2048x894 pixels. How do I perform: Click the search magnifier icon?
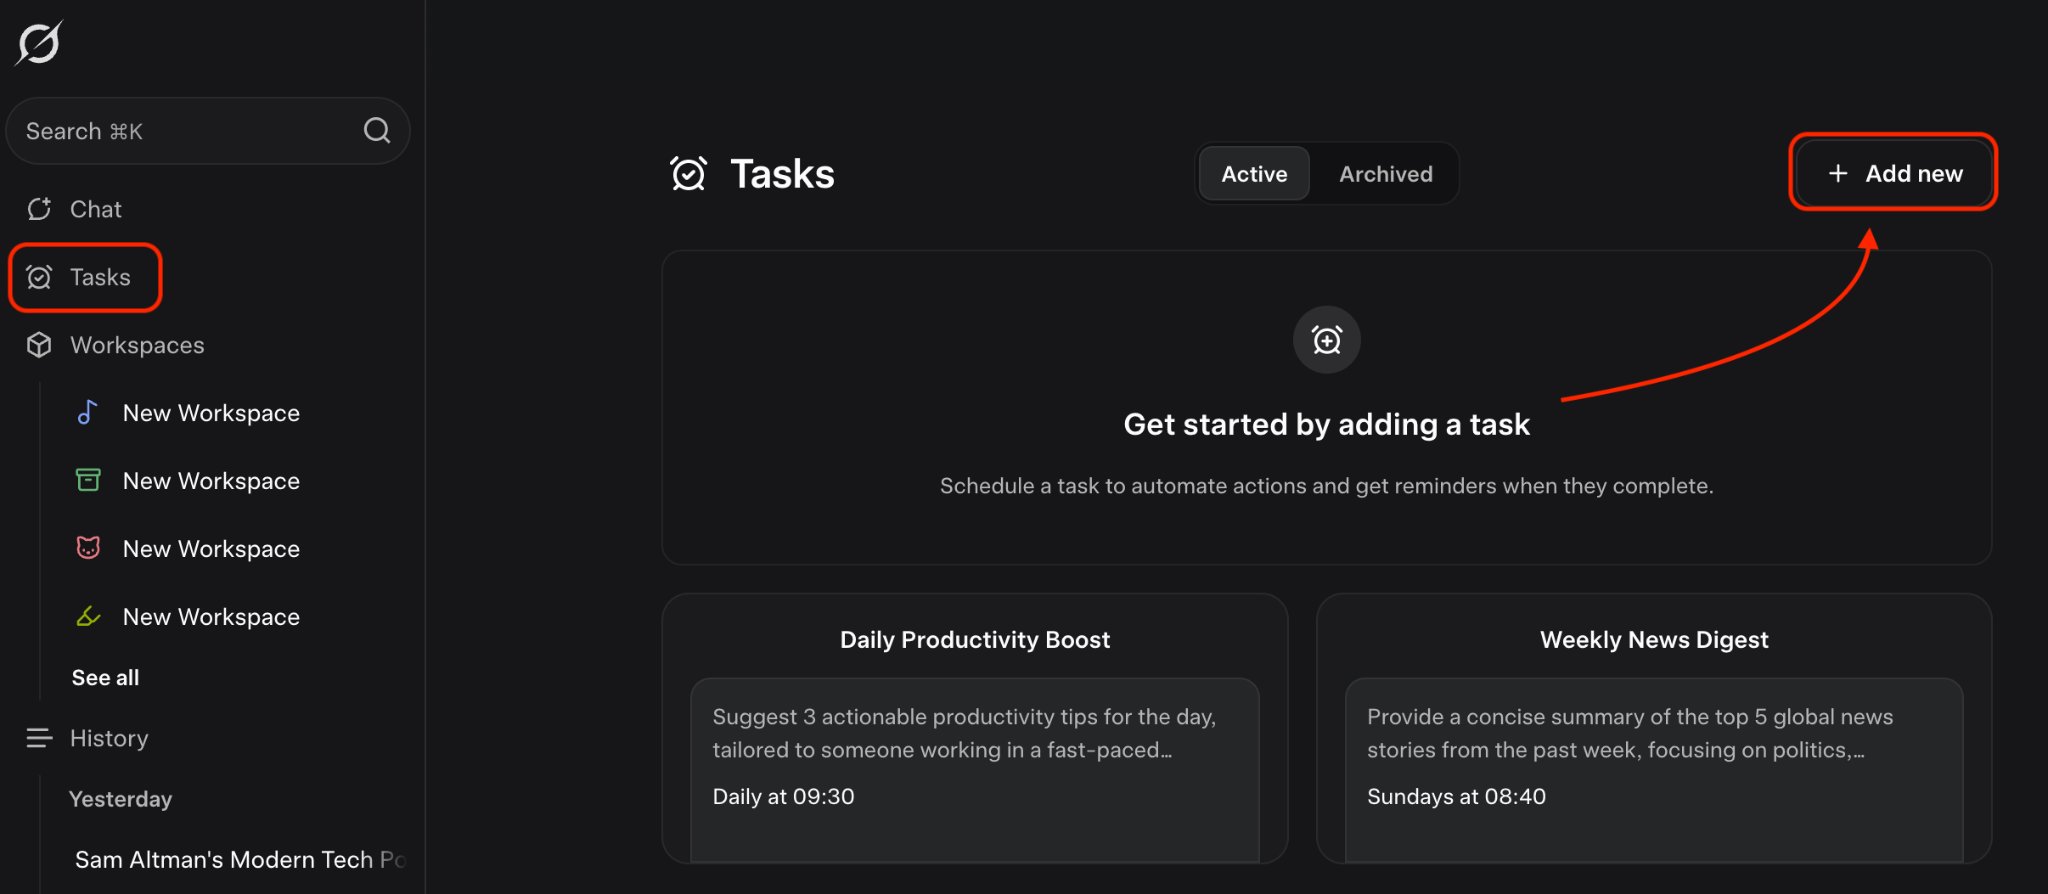(x=377, y=130)
